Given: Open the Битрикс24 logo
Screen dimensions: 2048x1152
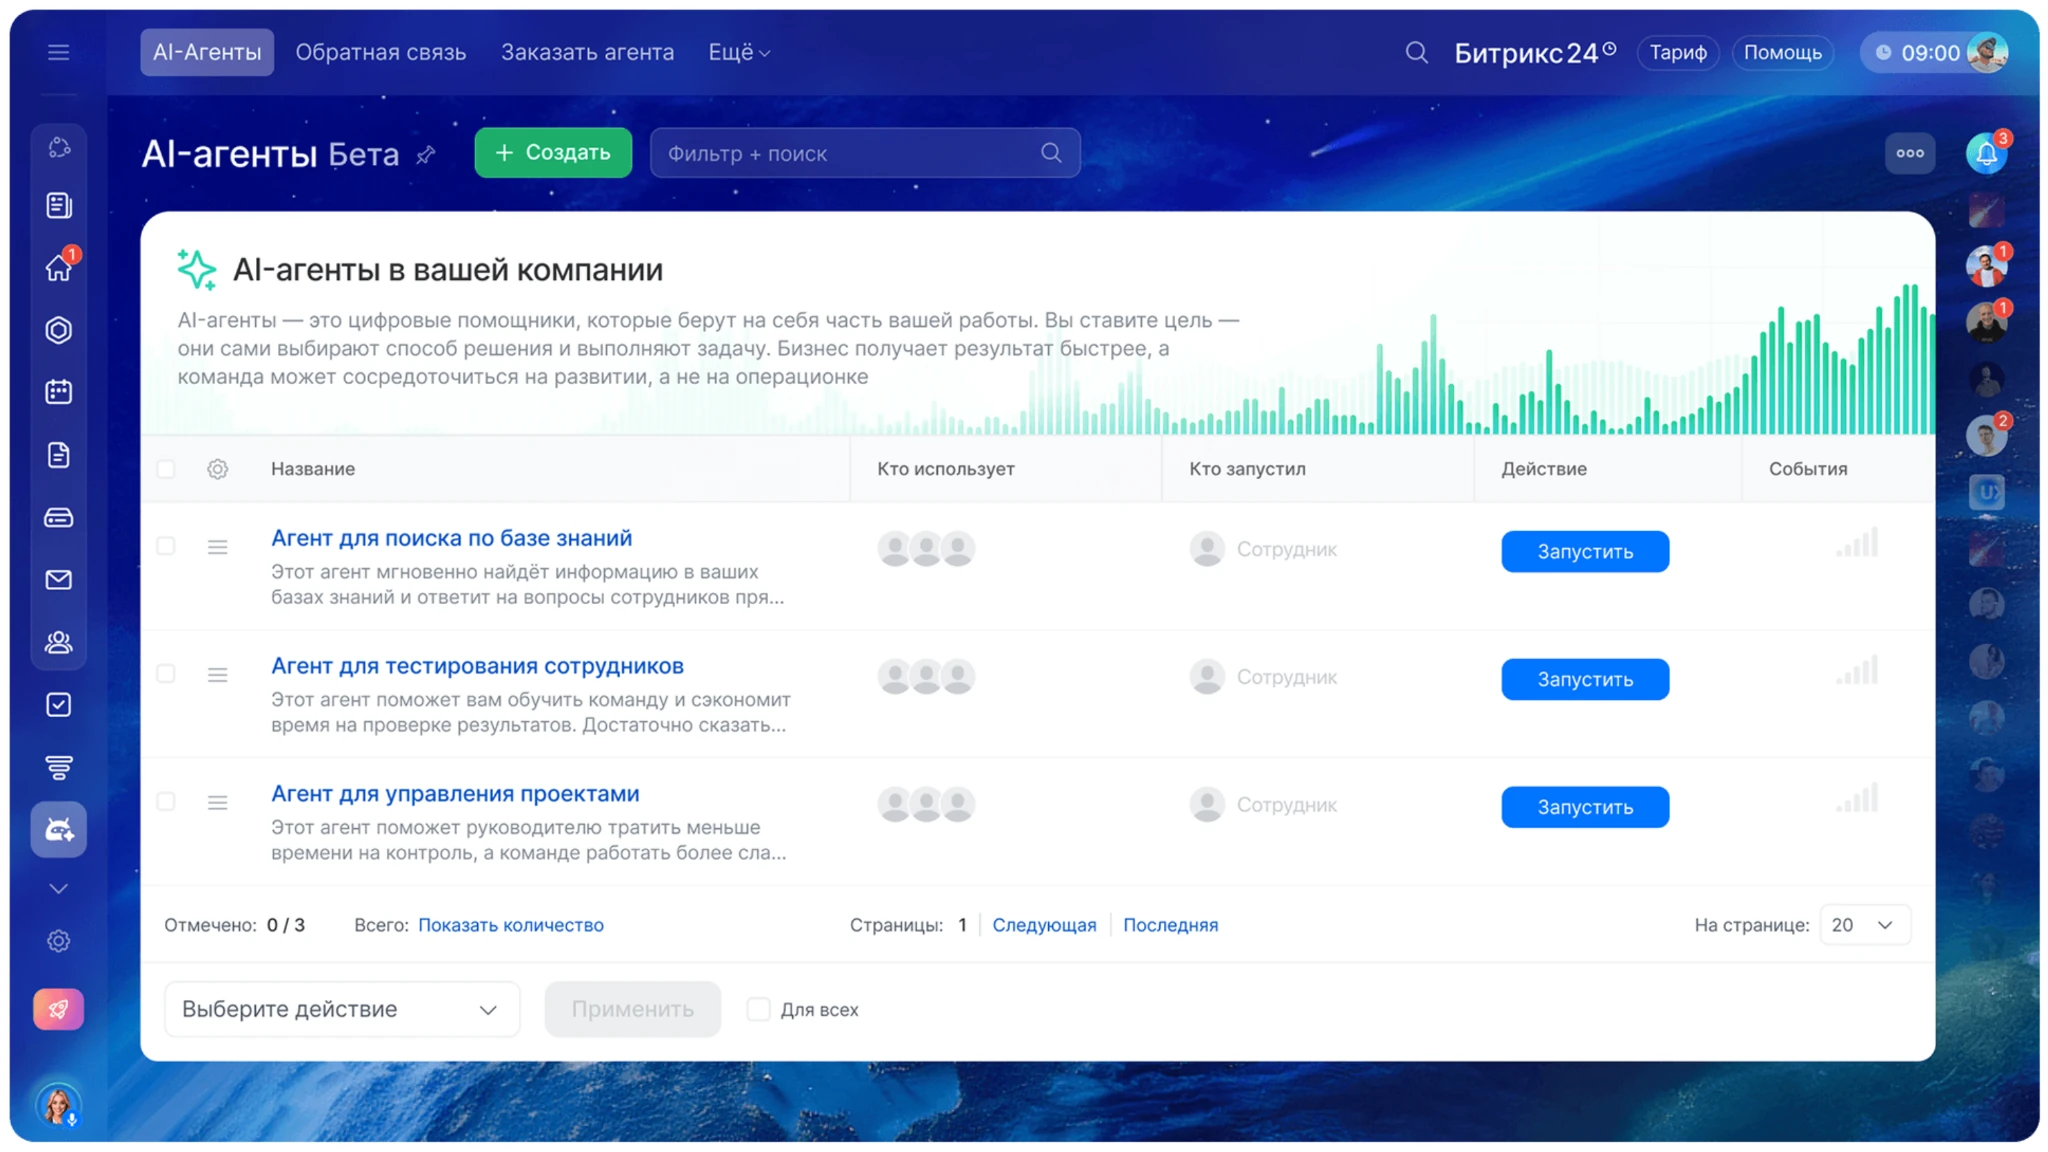Looking at the screenshot, I should (1535, 52).
